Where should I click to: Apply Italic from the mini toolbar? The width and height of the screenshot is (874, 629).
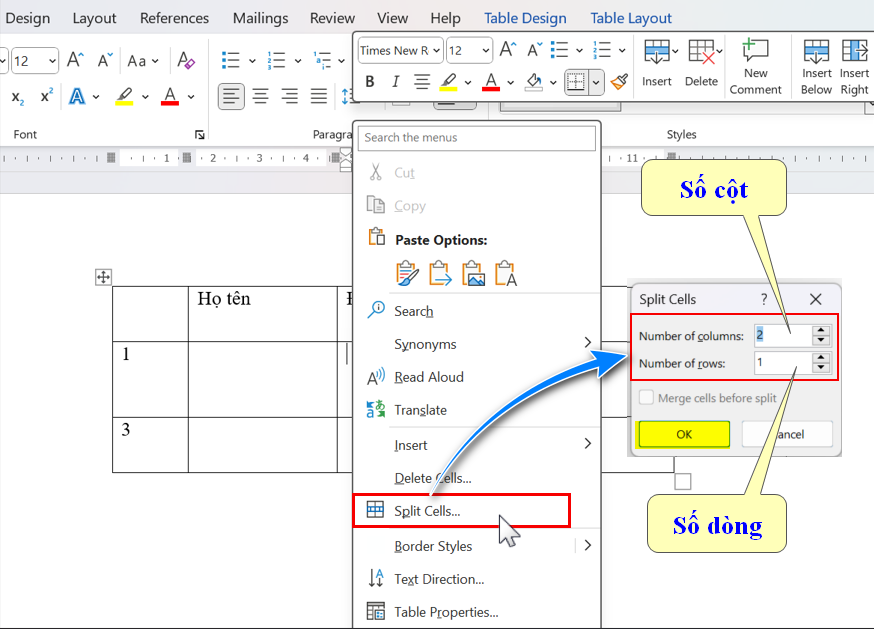395,82
